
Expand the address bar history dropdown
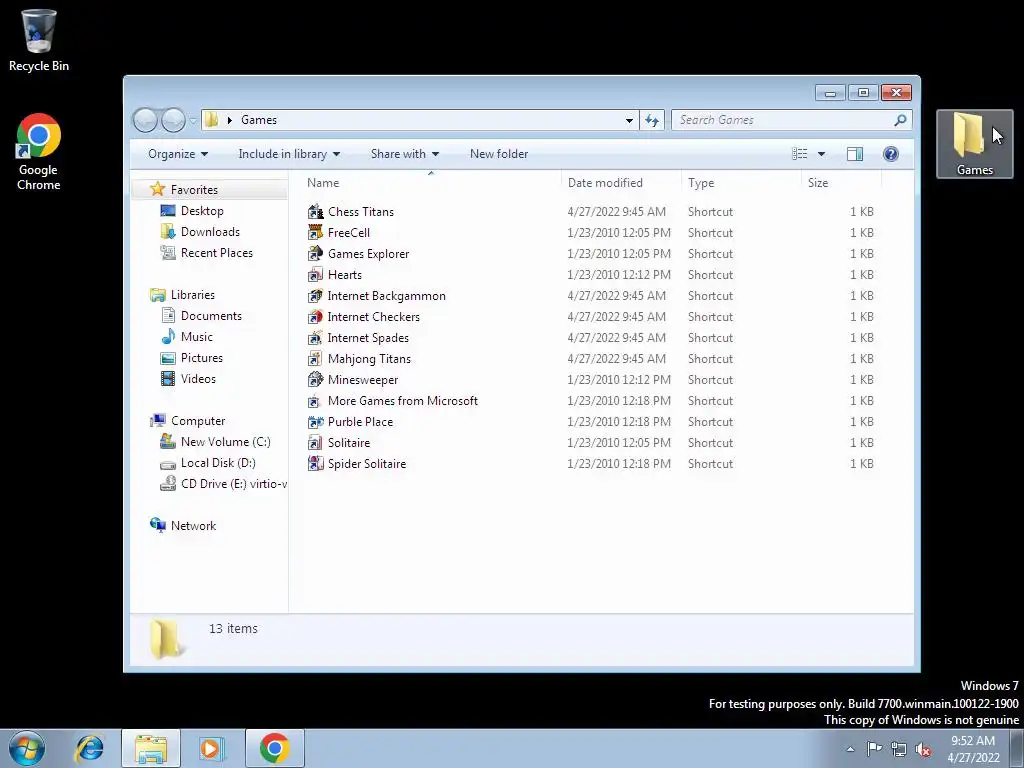point(629,120)
